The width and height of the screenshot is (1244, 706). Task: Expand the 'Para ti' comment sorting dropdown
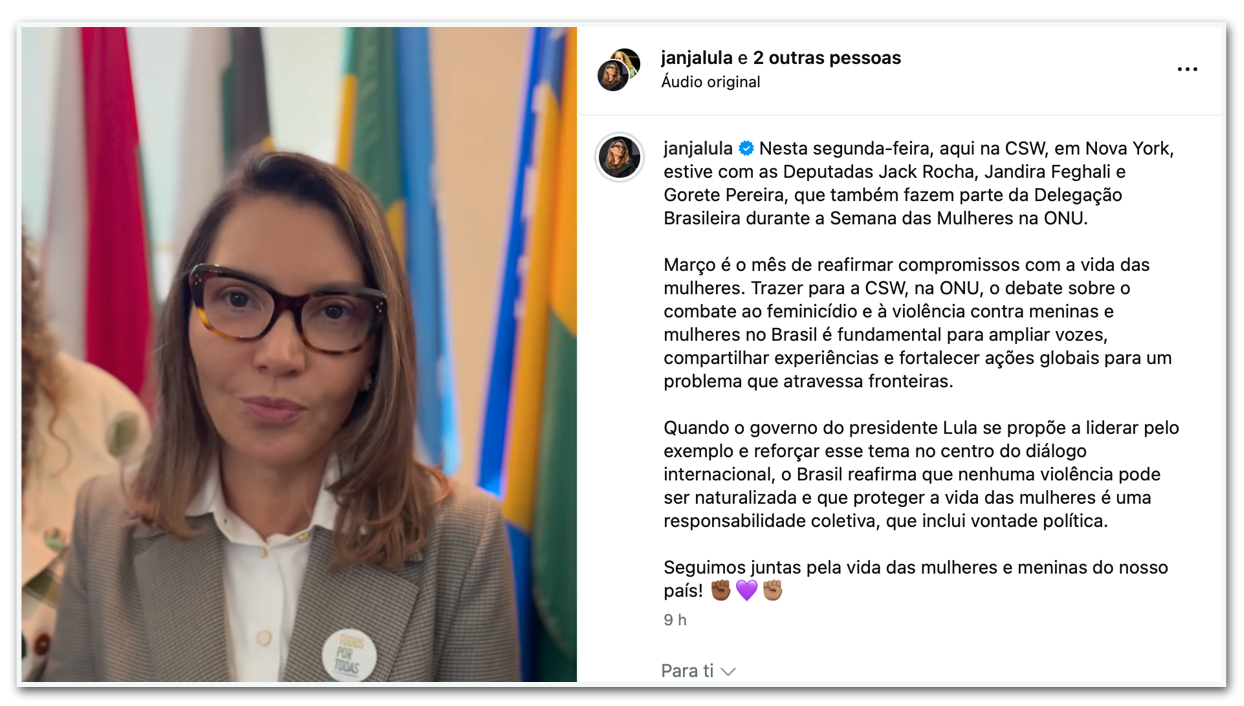point(698,671)
